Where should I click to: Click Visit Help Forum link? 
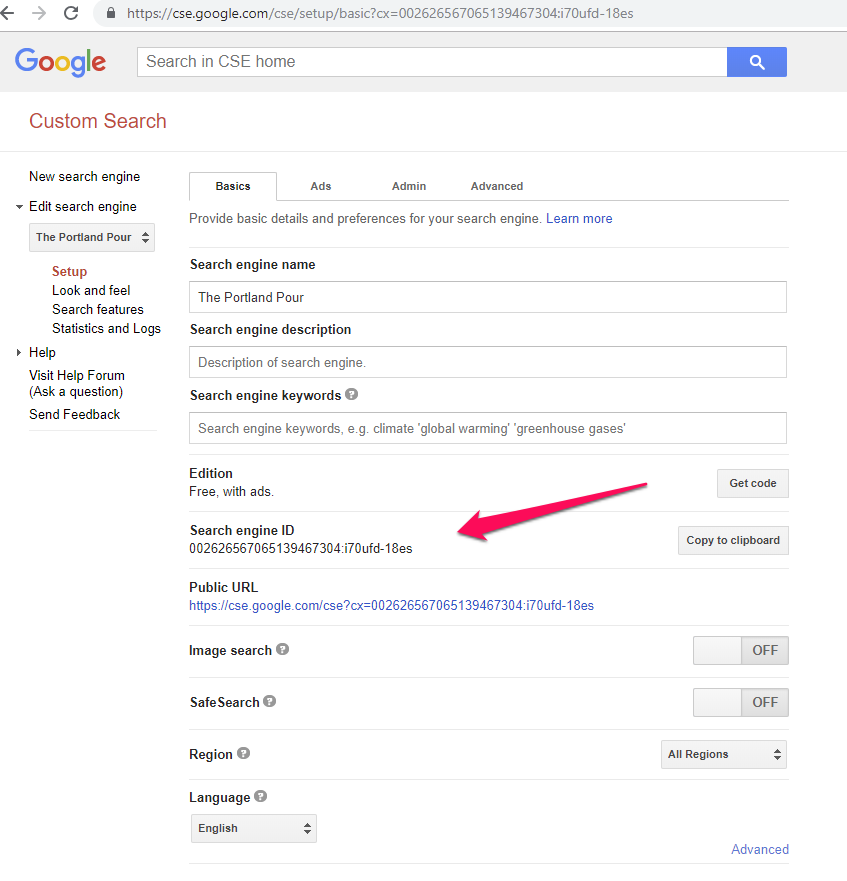pos(77,383)
